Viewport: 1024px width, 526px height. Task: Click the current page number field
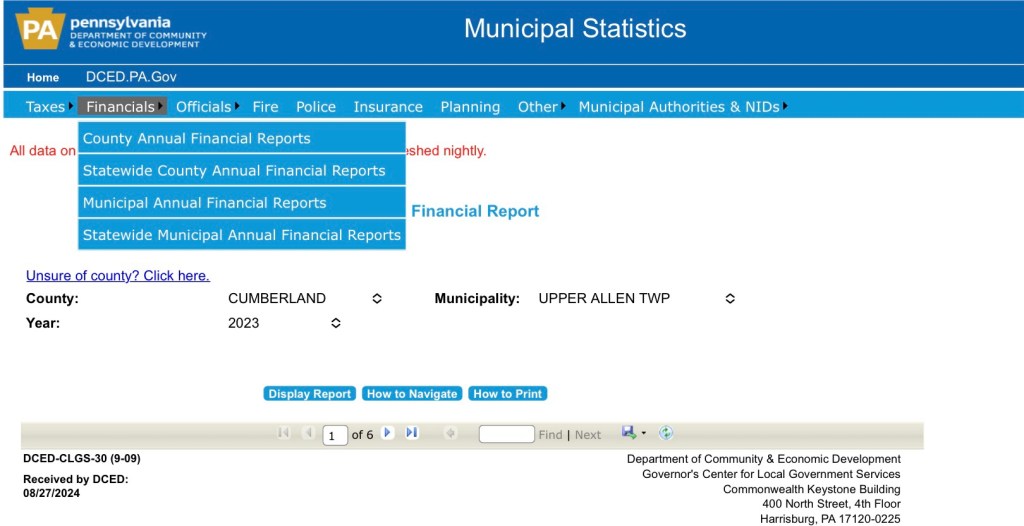click(x=335, y=435)
